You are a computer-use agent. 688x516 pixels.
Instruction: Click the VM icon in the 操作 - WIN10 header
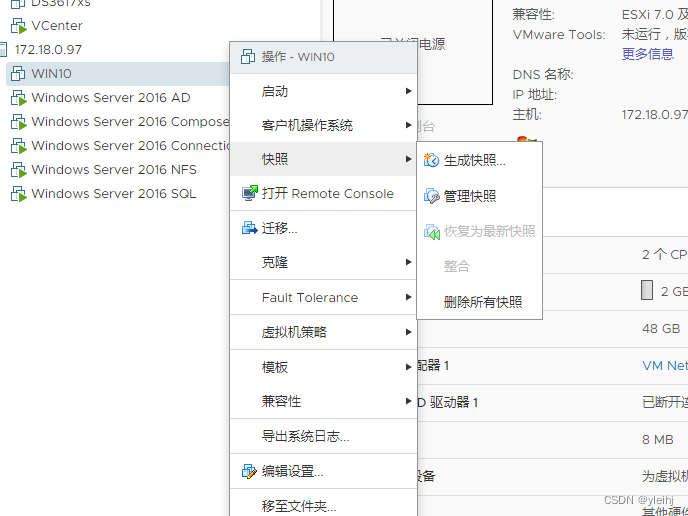coord(248,57)
